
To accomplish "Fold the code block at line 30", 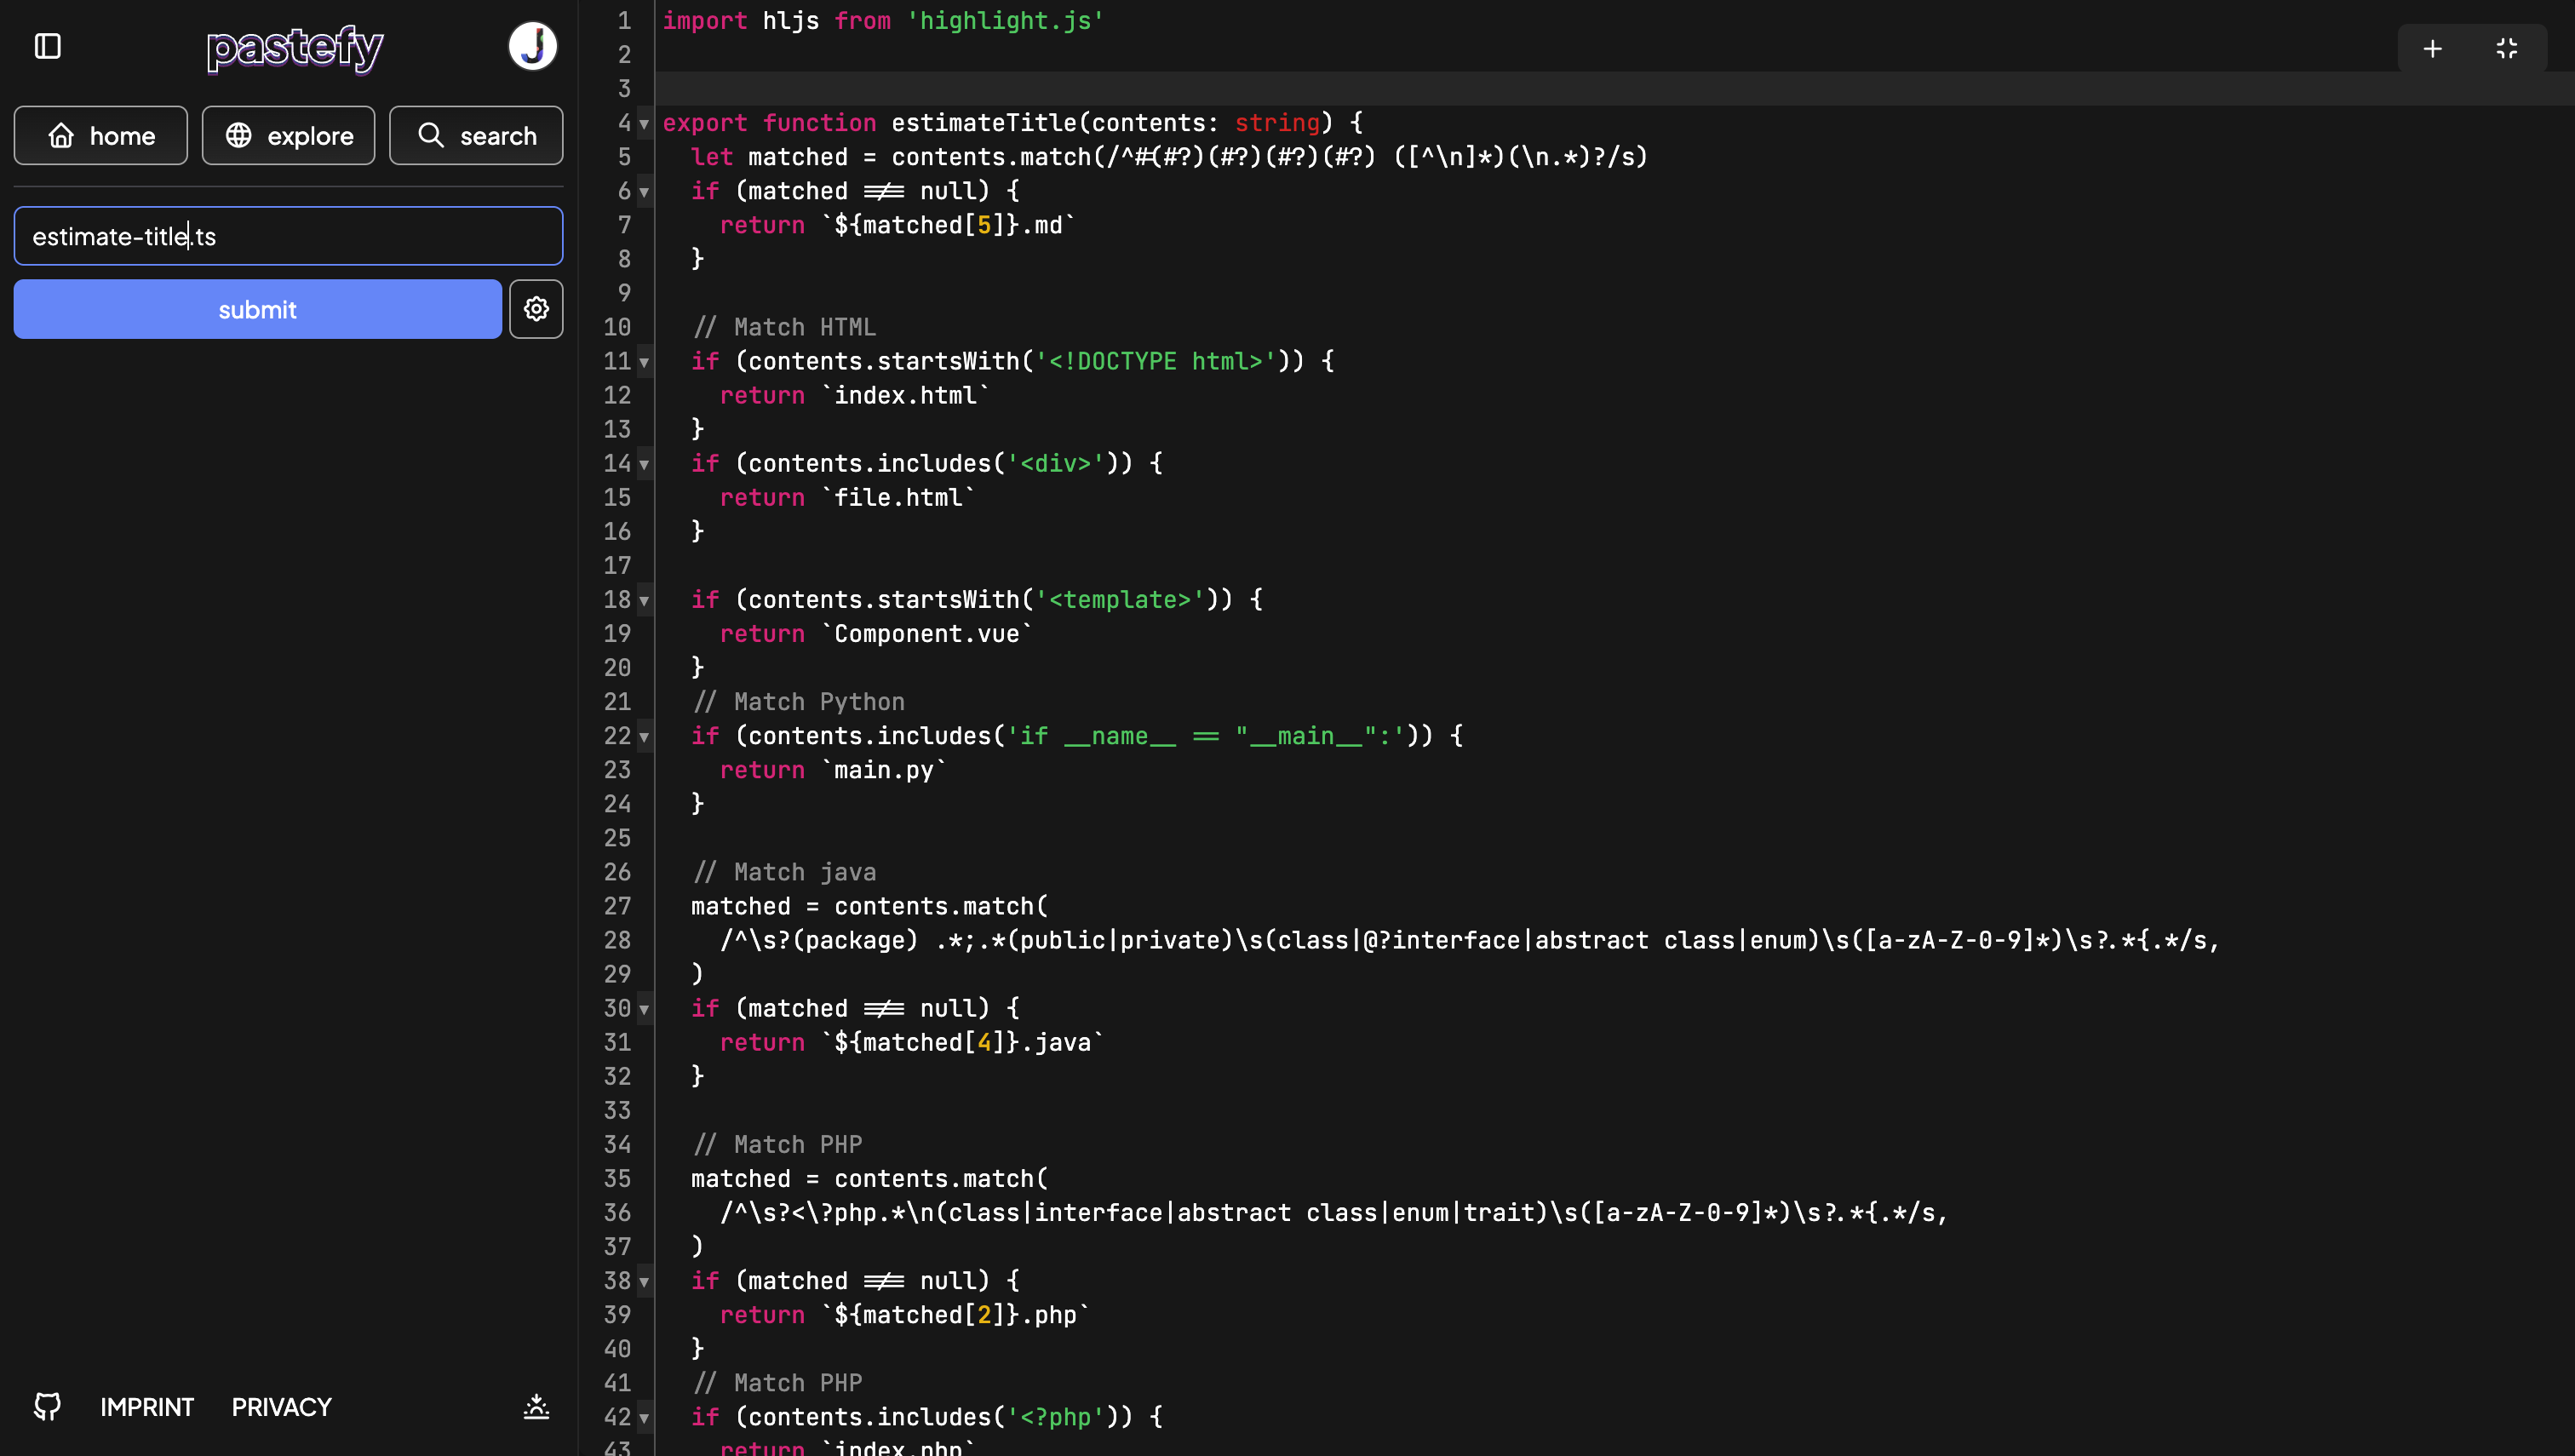I will (644, 1009).
